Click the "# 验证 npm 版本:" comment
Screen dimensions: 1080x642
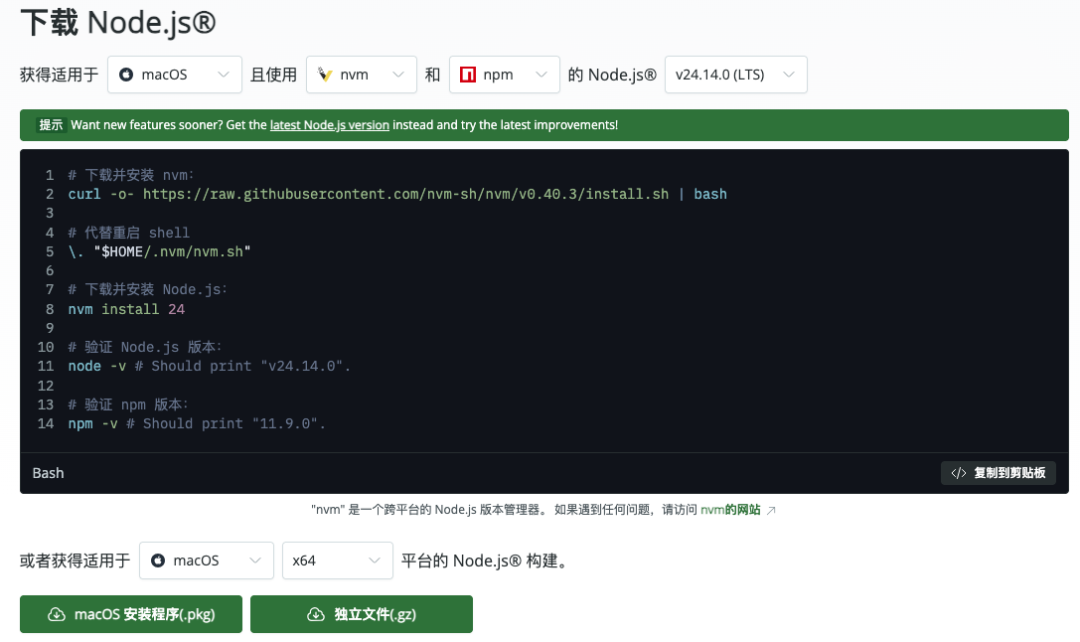pyautogui.click(x=128, y=404)
